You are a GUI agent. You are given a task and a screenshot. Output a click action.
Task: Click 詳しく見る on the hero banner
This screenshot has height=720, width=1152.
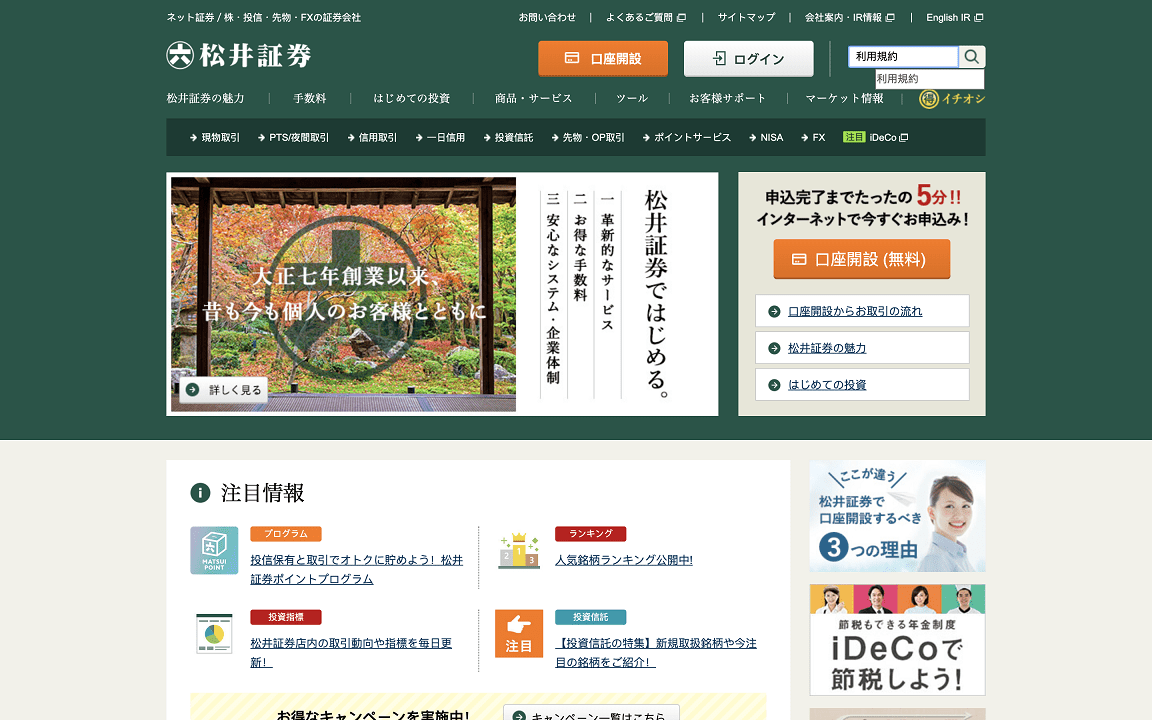tap(224, 390)
